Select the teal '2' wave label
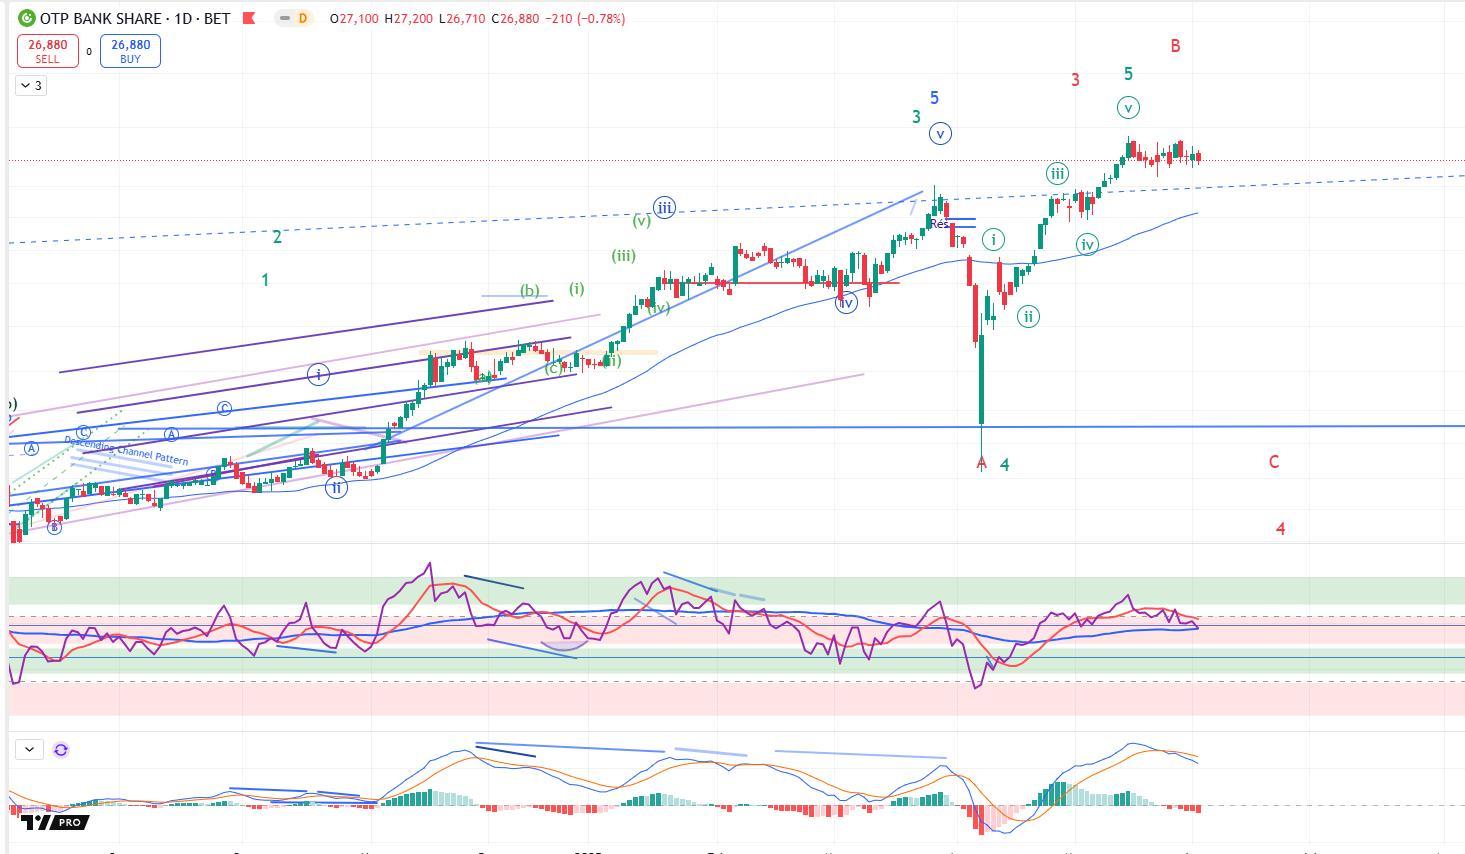 click(x=277, y=237)
